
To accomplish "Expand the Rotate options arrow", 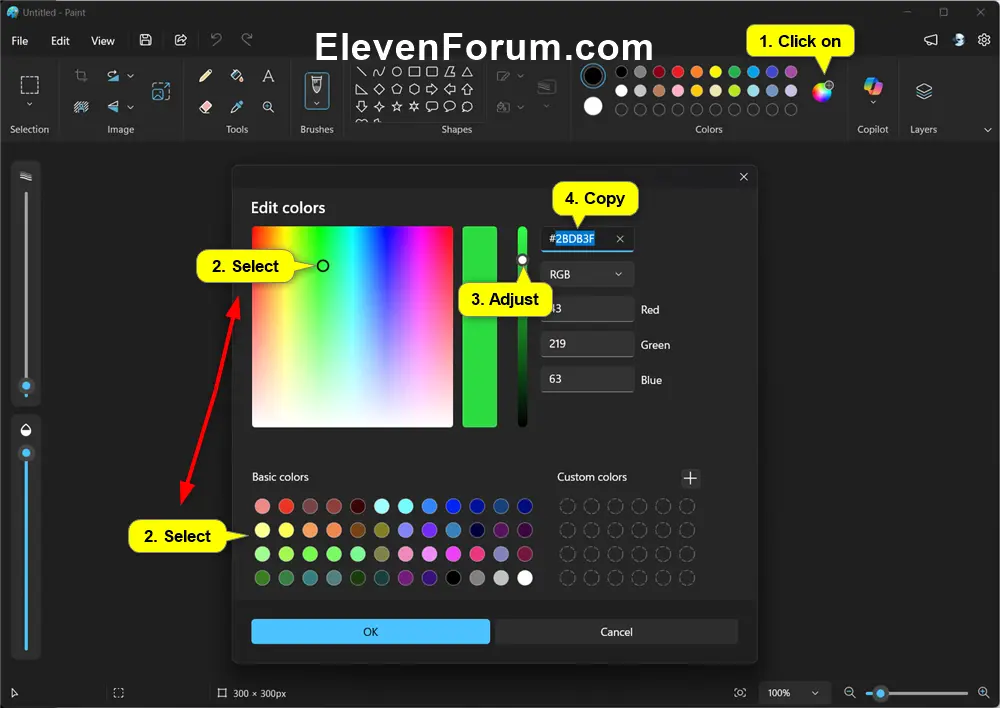I will coord(130,76).
